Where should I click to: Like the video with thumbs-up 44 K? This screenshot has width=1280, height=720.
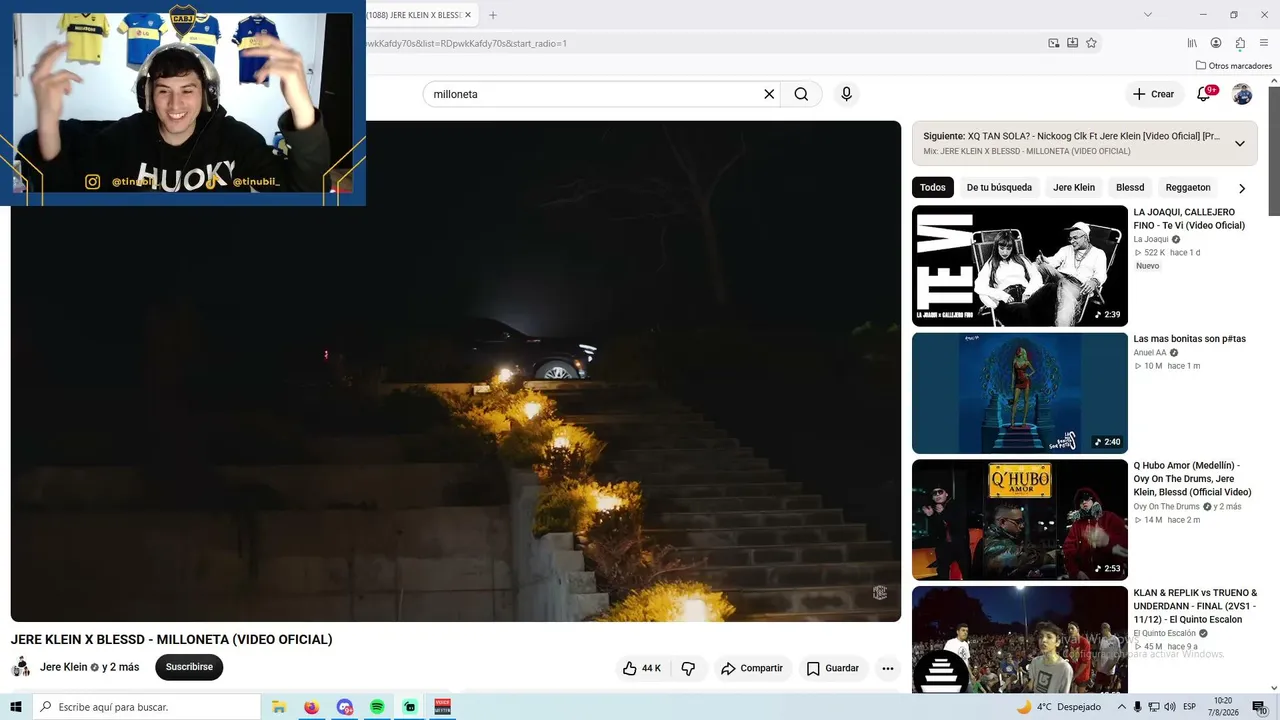pyautogui.click(x=642, y=668)
